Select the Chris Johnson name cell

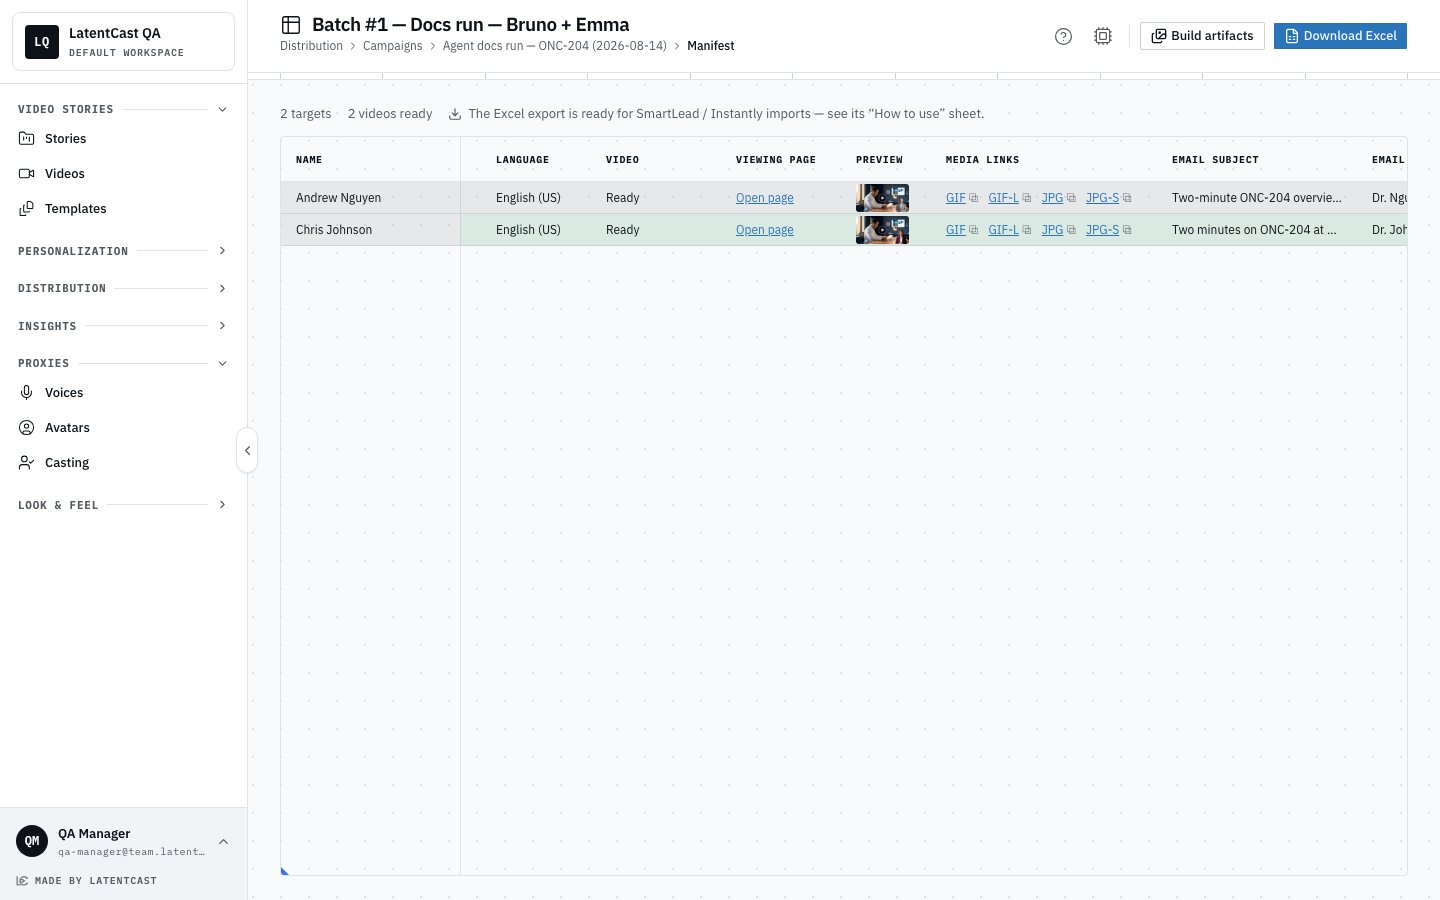[370, 230]
